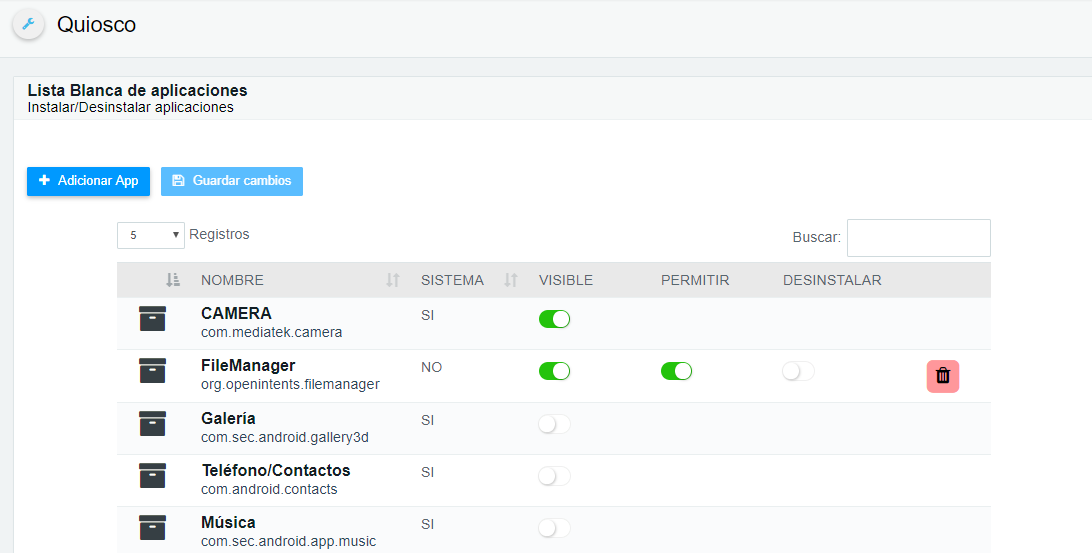The image size is (1092, 553).
Task: Click the CAMERA app archive box icon
Action: click(153, 318)
